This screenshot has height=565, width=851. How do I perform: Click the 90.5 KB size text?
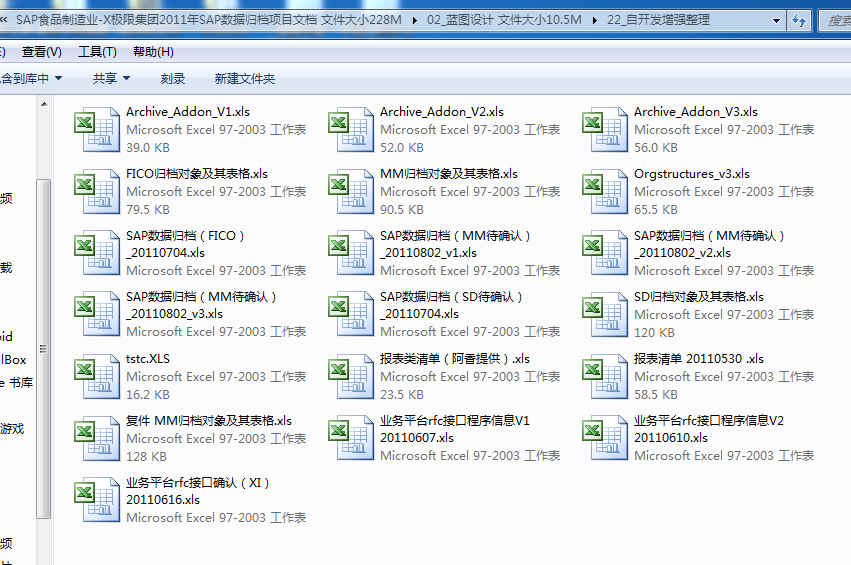[x=402, y=210]
